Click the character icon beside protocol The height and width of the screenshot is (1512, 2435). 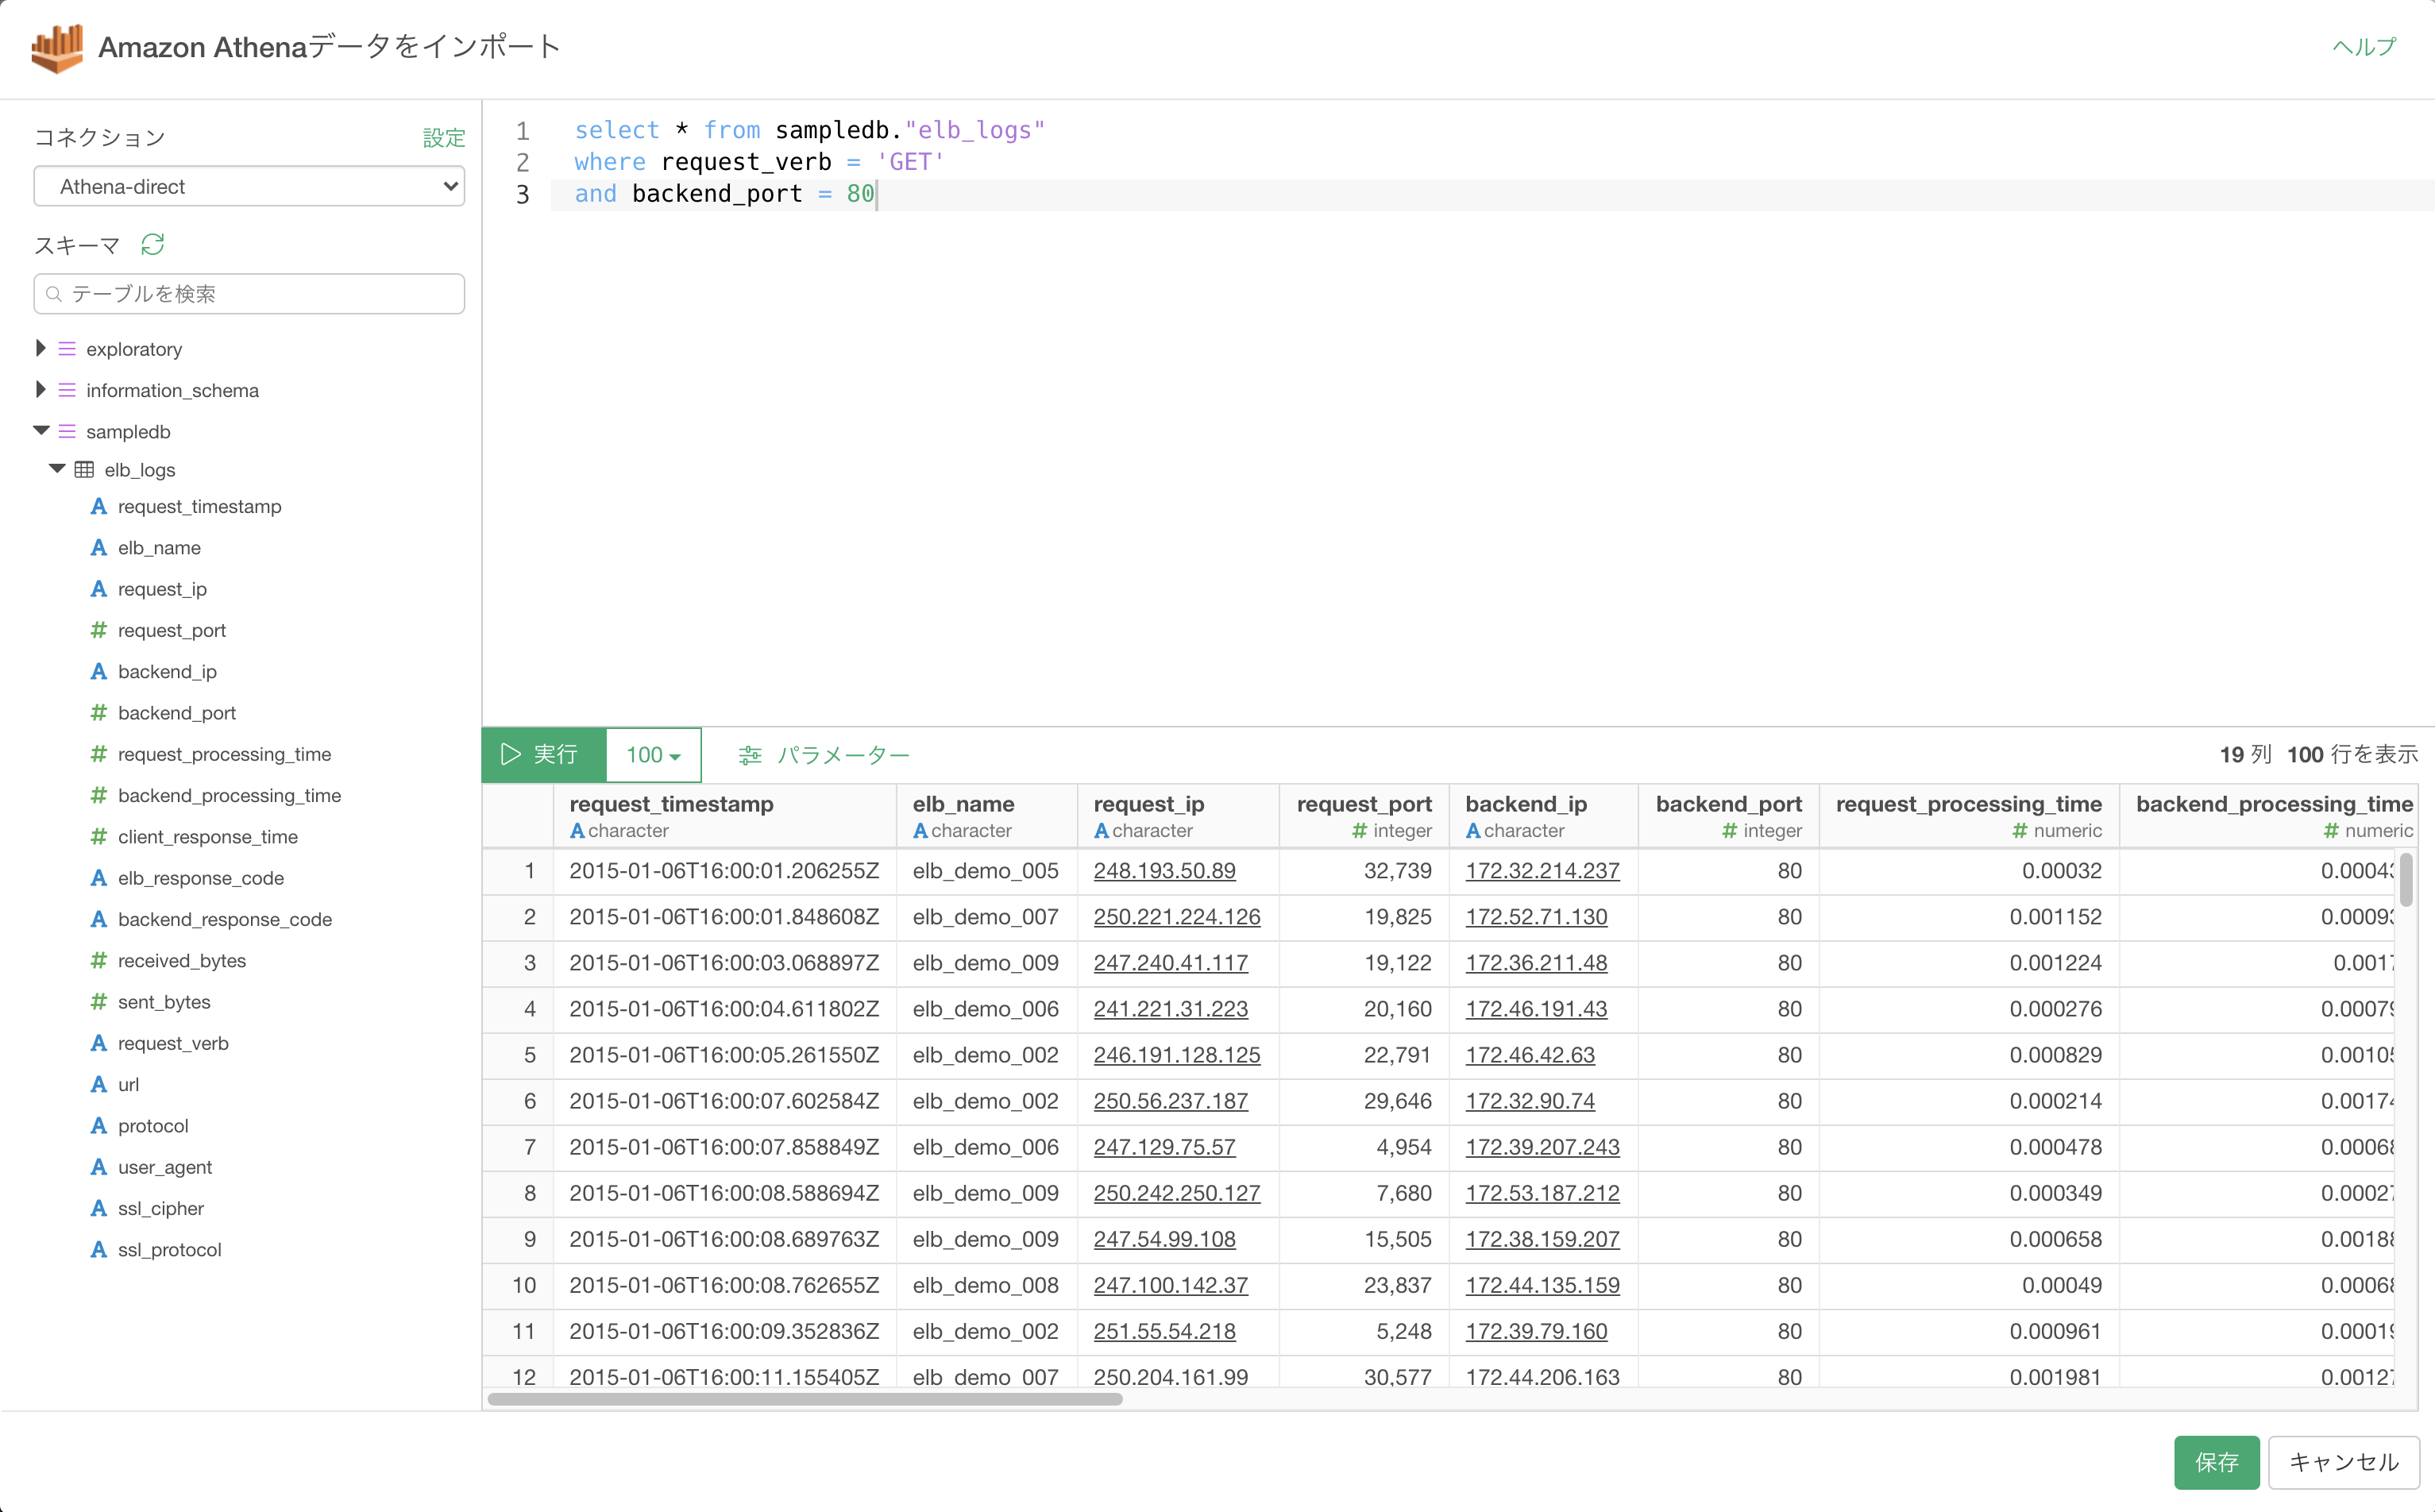(x=98, y=1126)
